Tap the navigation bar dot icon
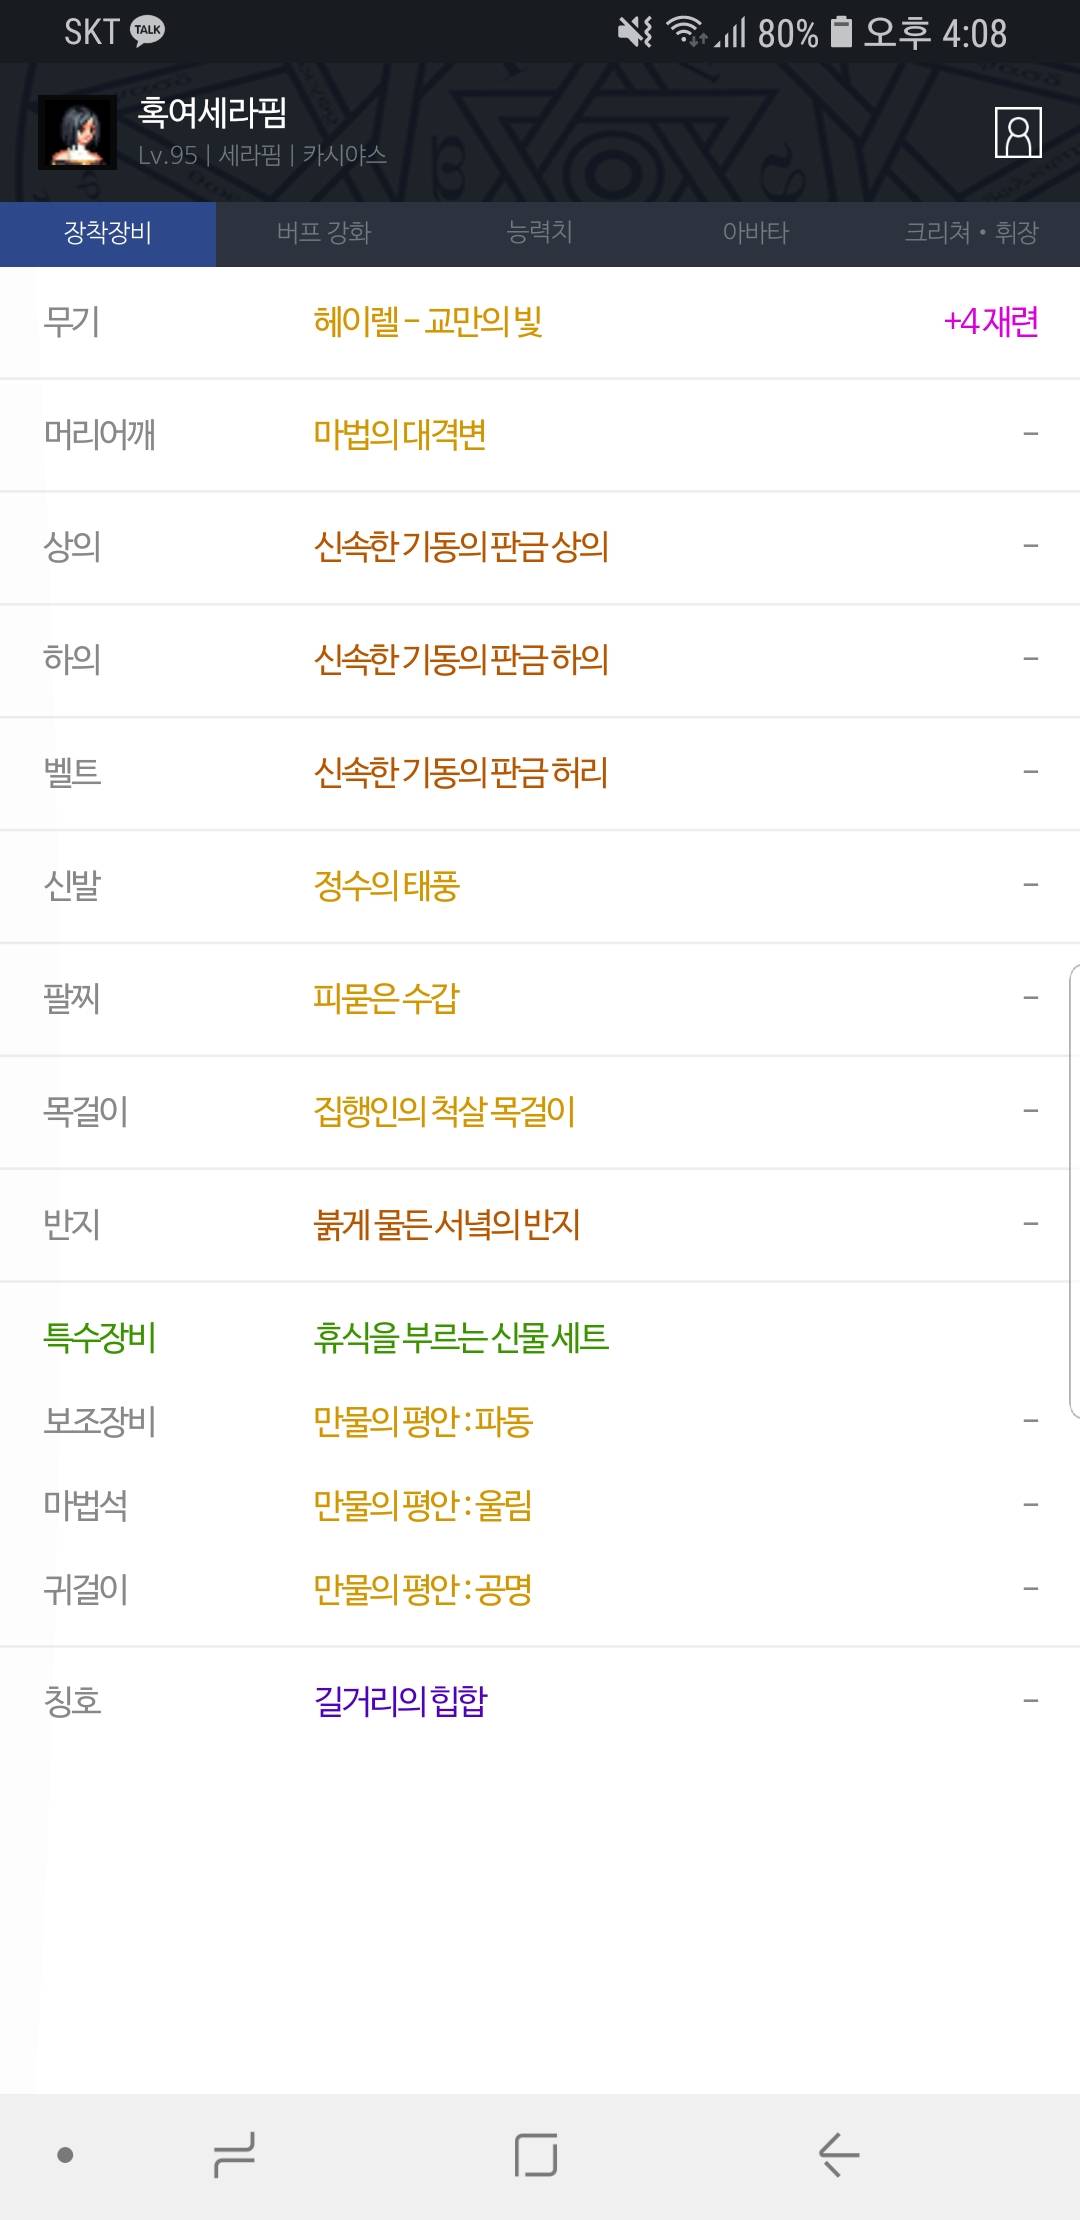Screen dimensions: 1080x2220 click(65, 2155)
